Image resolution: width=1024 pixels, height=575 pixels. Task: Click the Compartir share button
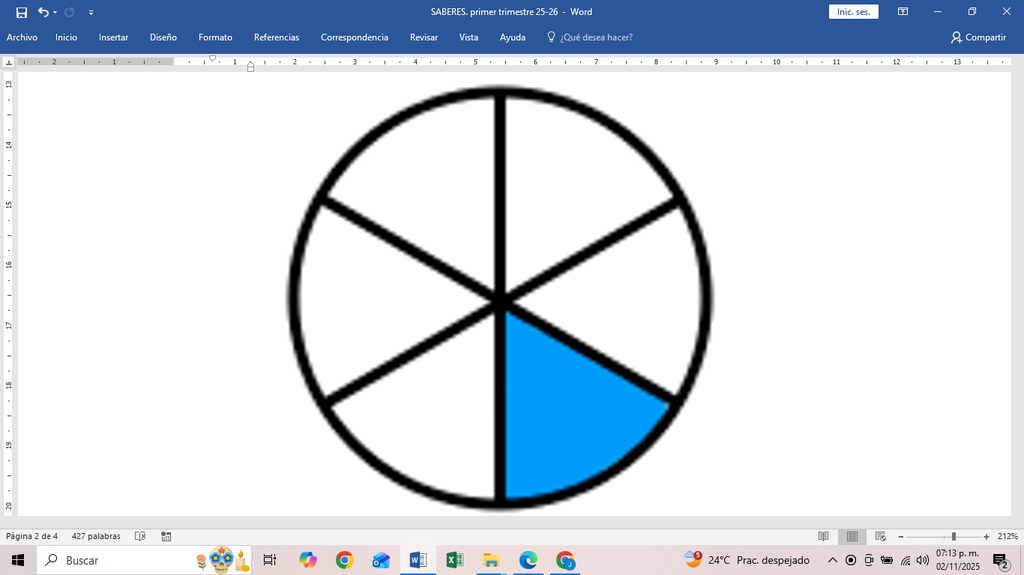click(x=978, y=37)
